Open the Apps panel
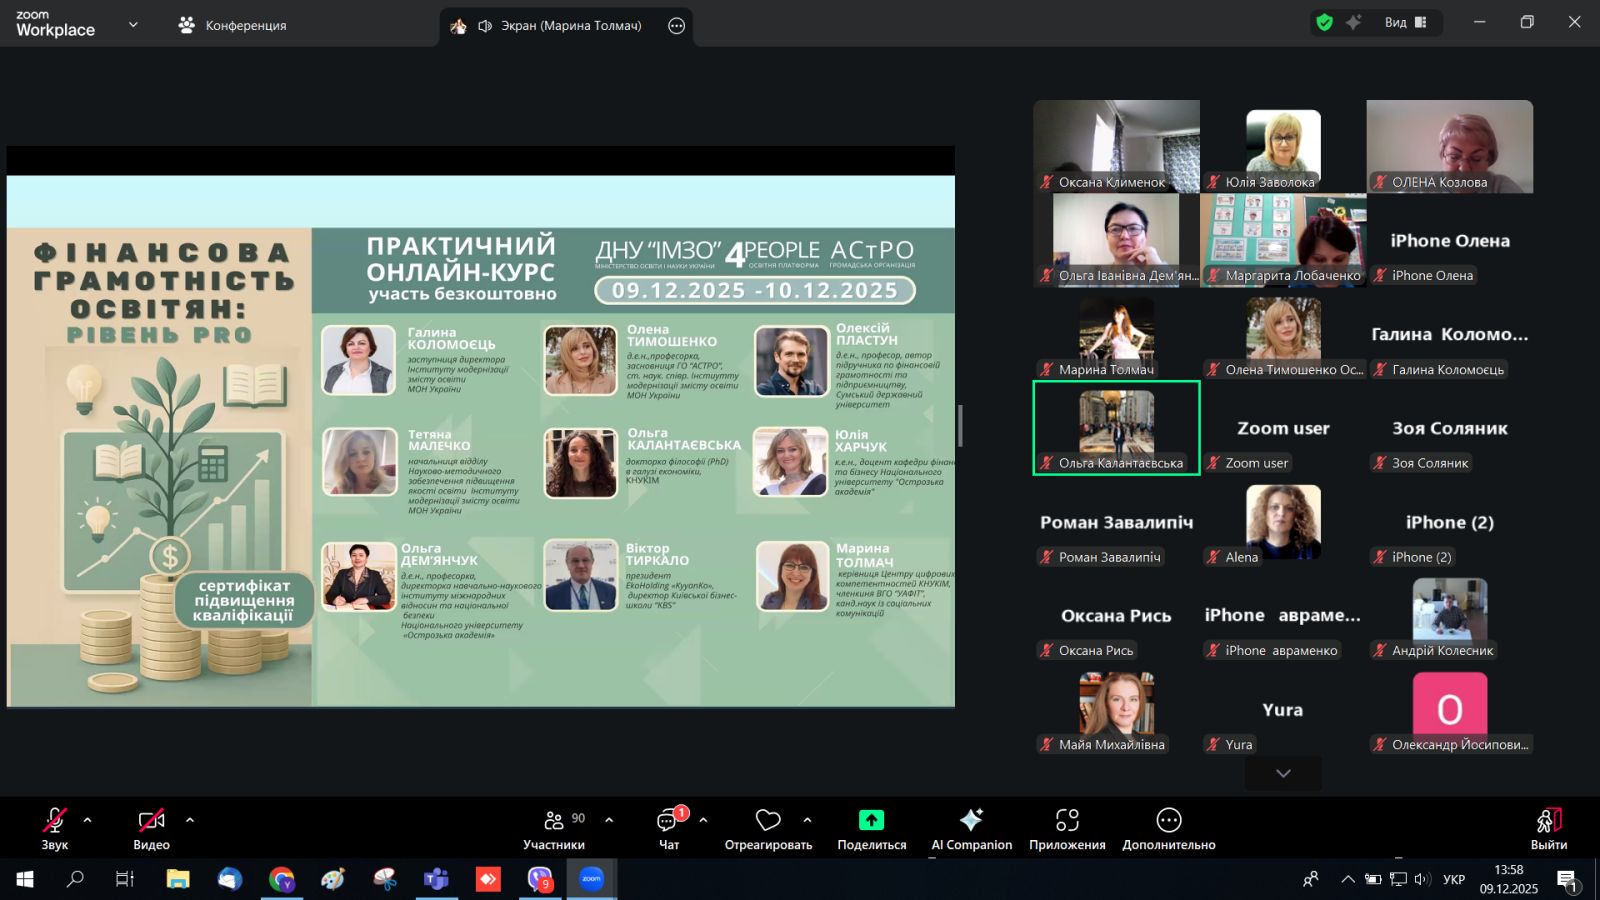1600x900 pixels. [x=1067, y=821]
